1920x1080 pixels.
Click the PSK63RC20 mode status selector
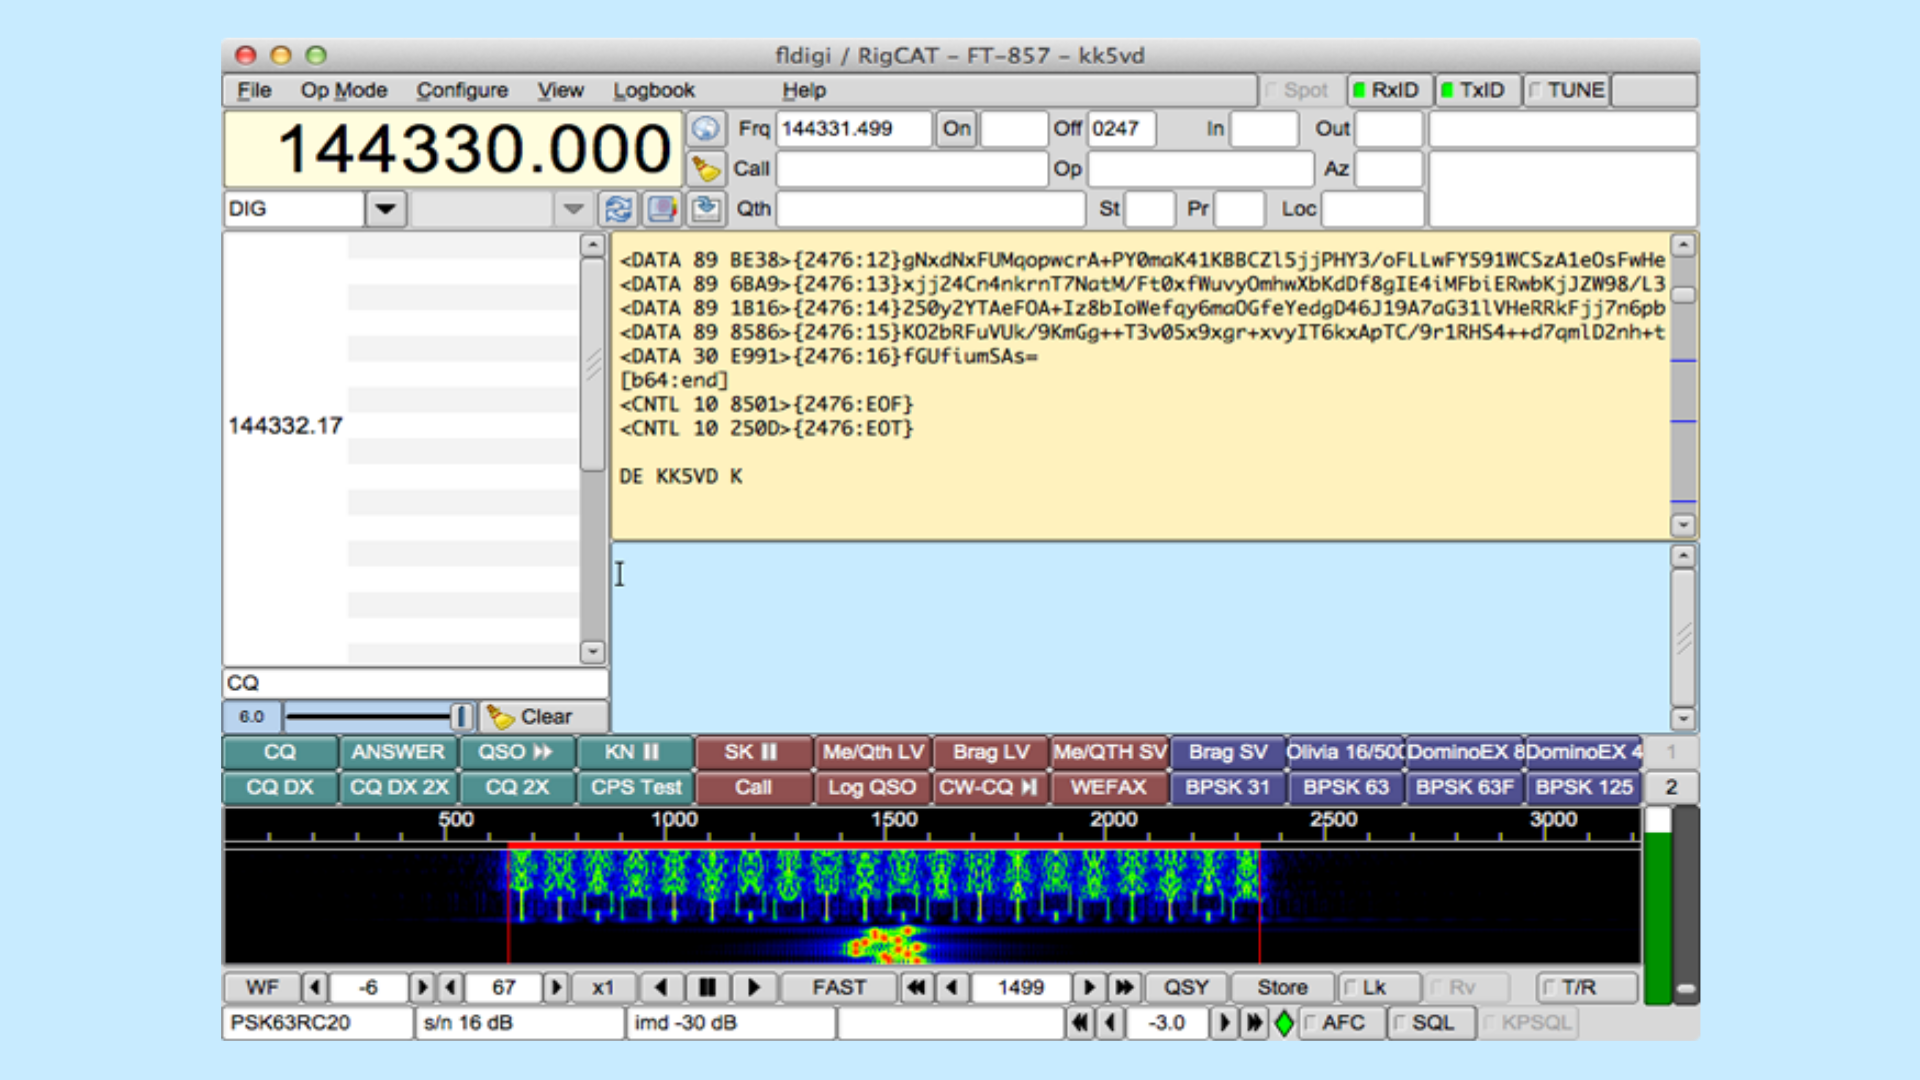[x=317, y=1023]
